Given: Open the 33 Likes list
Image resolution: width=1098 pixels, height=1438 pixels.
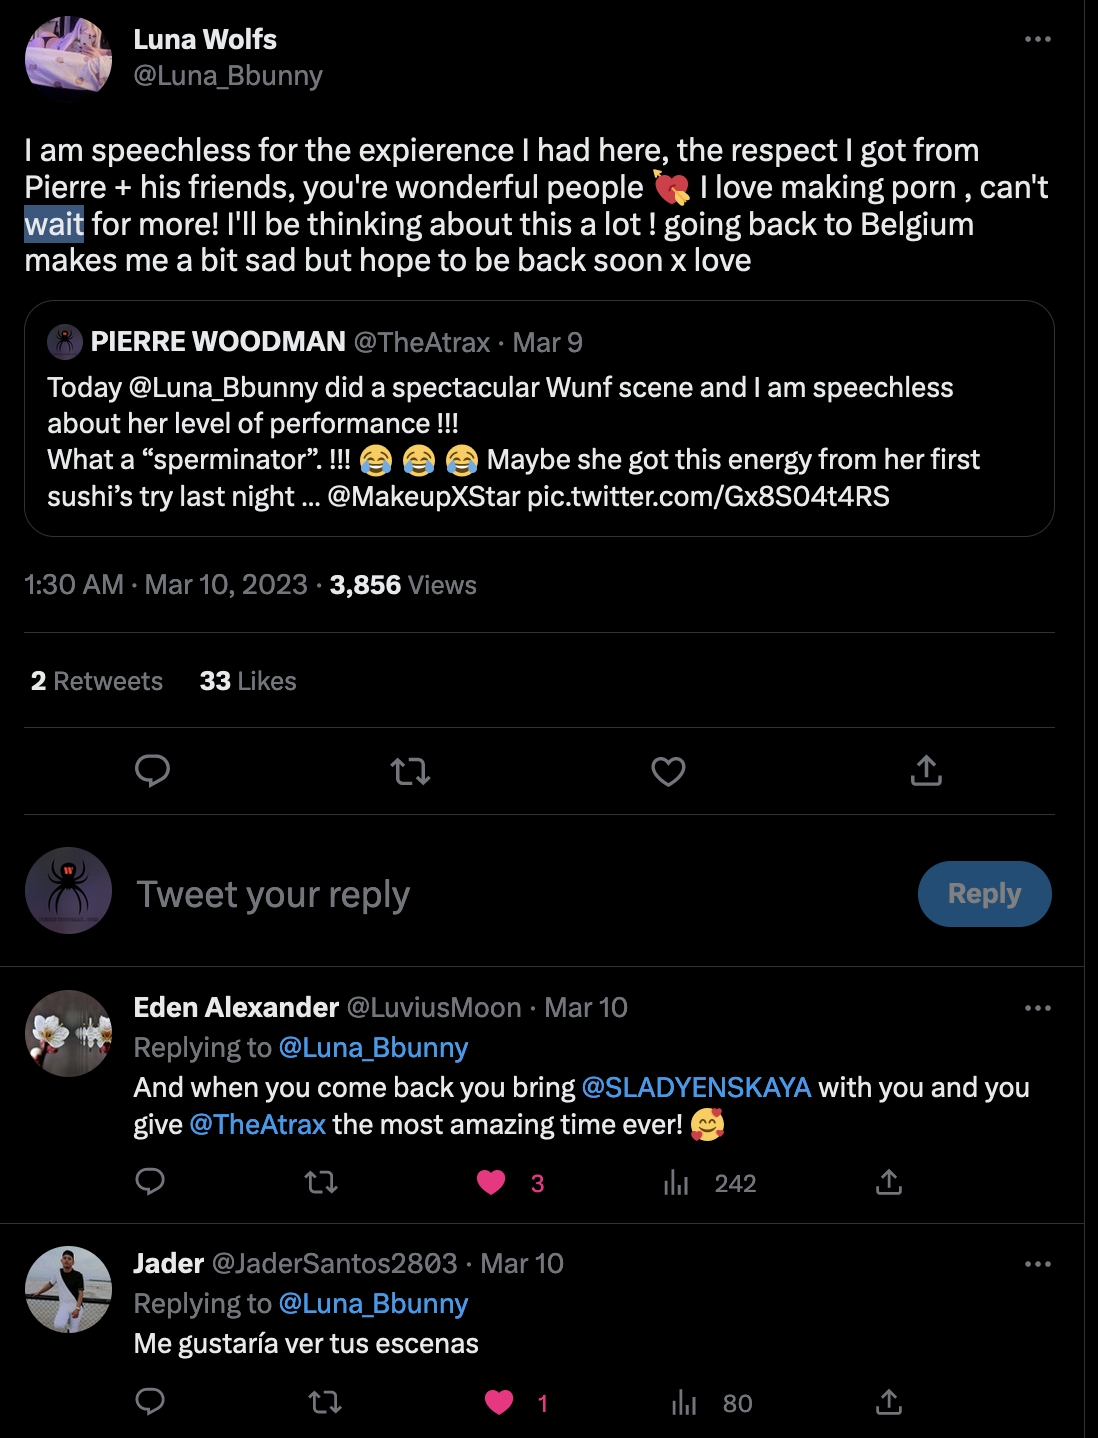Looking at the screenshot, I should coord(248,681).
